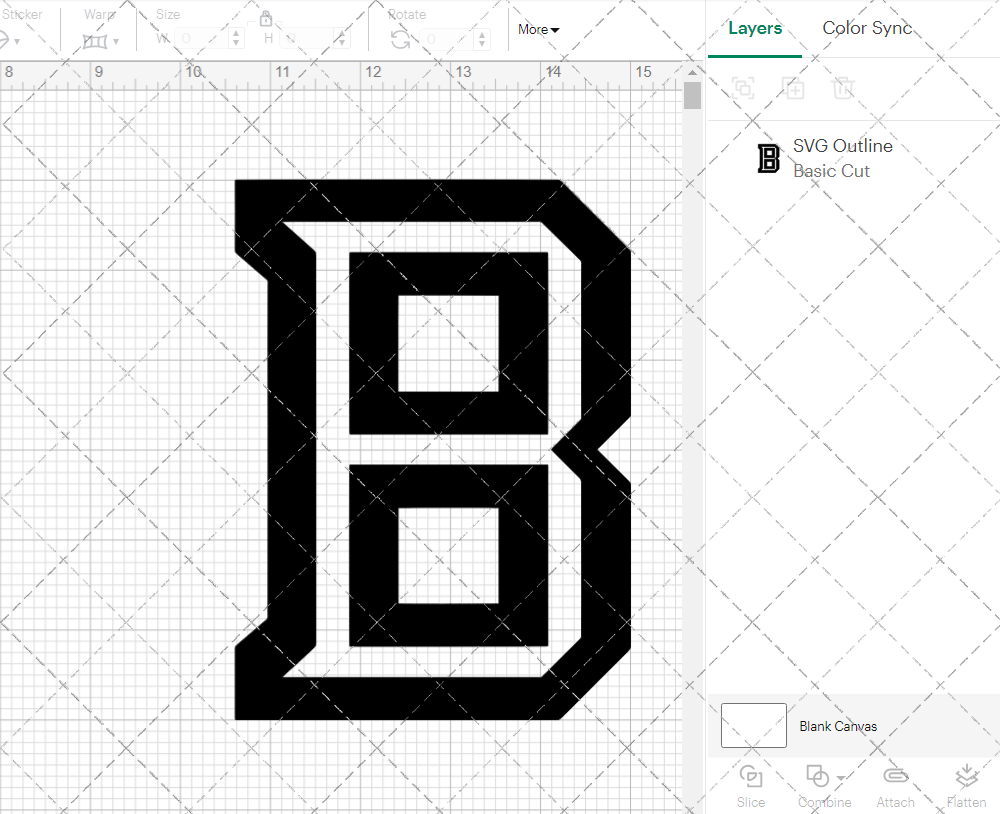Click the Group layers icon
Screen dimensions: 1000x814
click(743, 89)
